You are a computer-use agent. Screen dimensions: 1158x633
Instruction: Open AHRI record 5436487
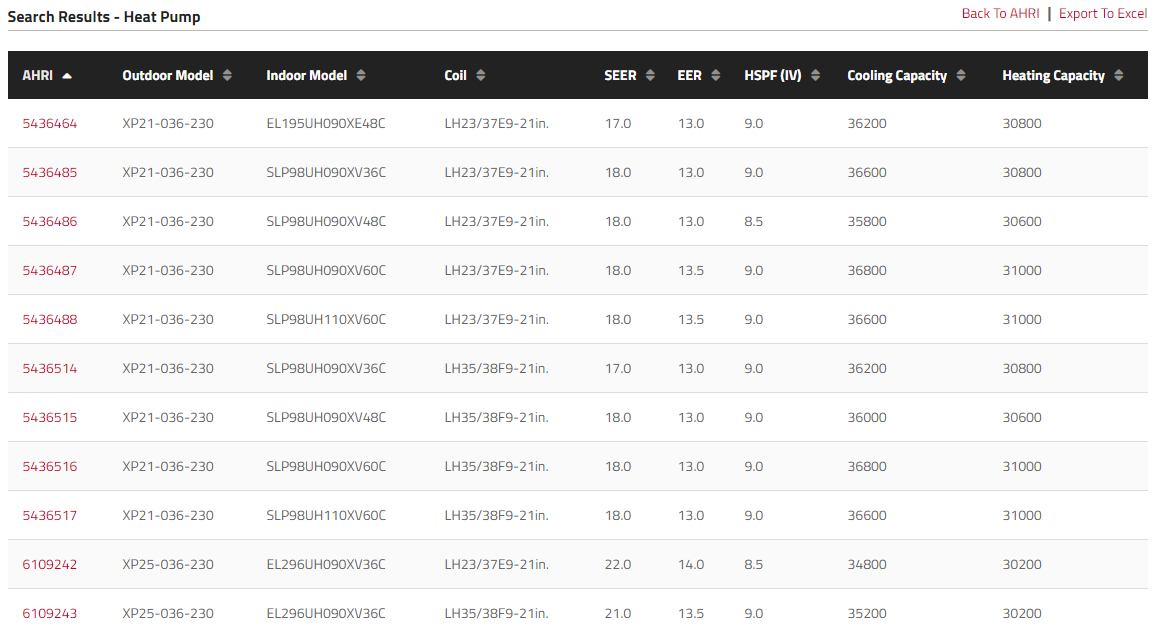[49, 270]
